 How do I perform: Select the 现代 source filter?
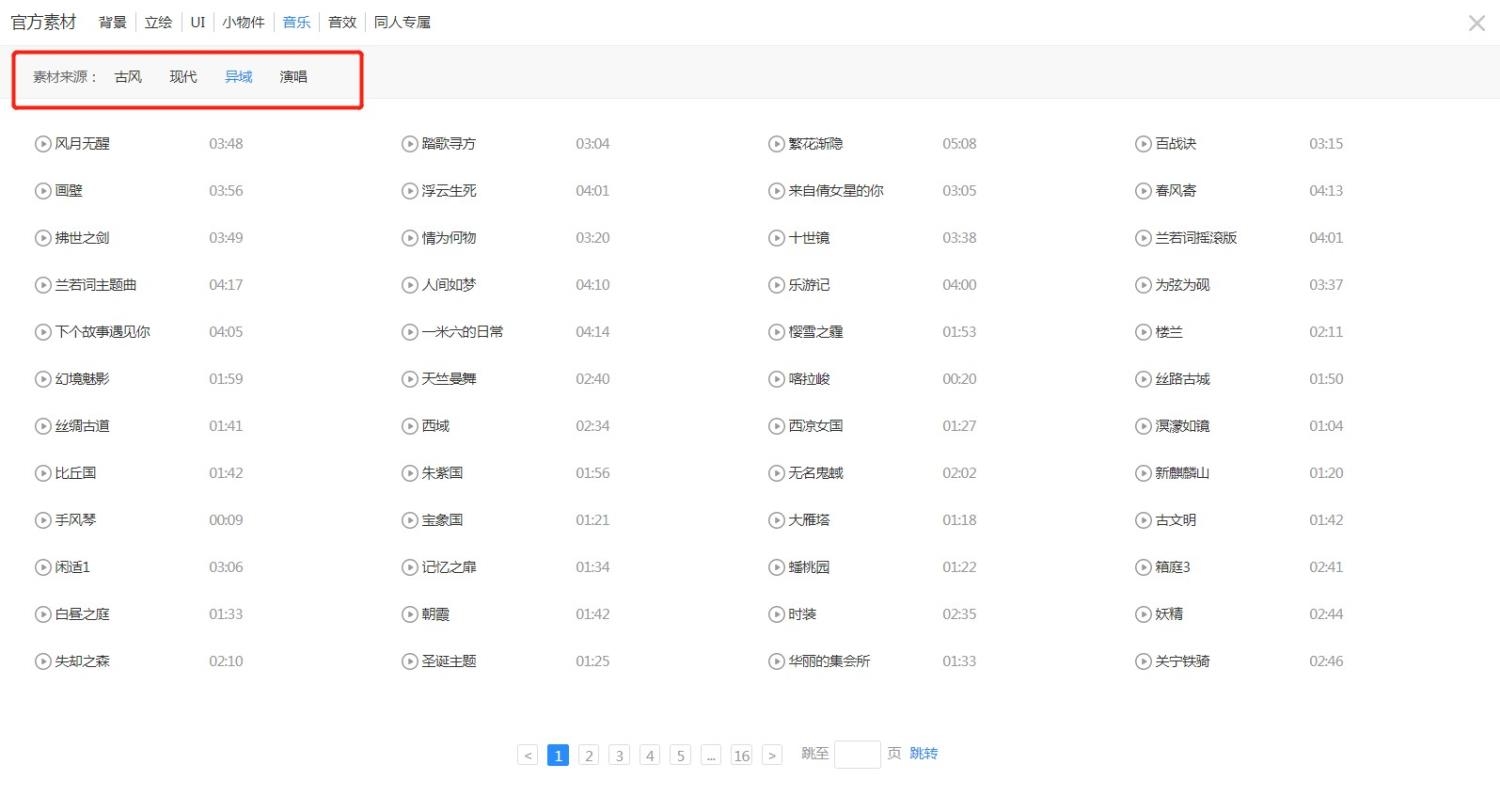tap(183, 77)
